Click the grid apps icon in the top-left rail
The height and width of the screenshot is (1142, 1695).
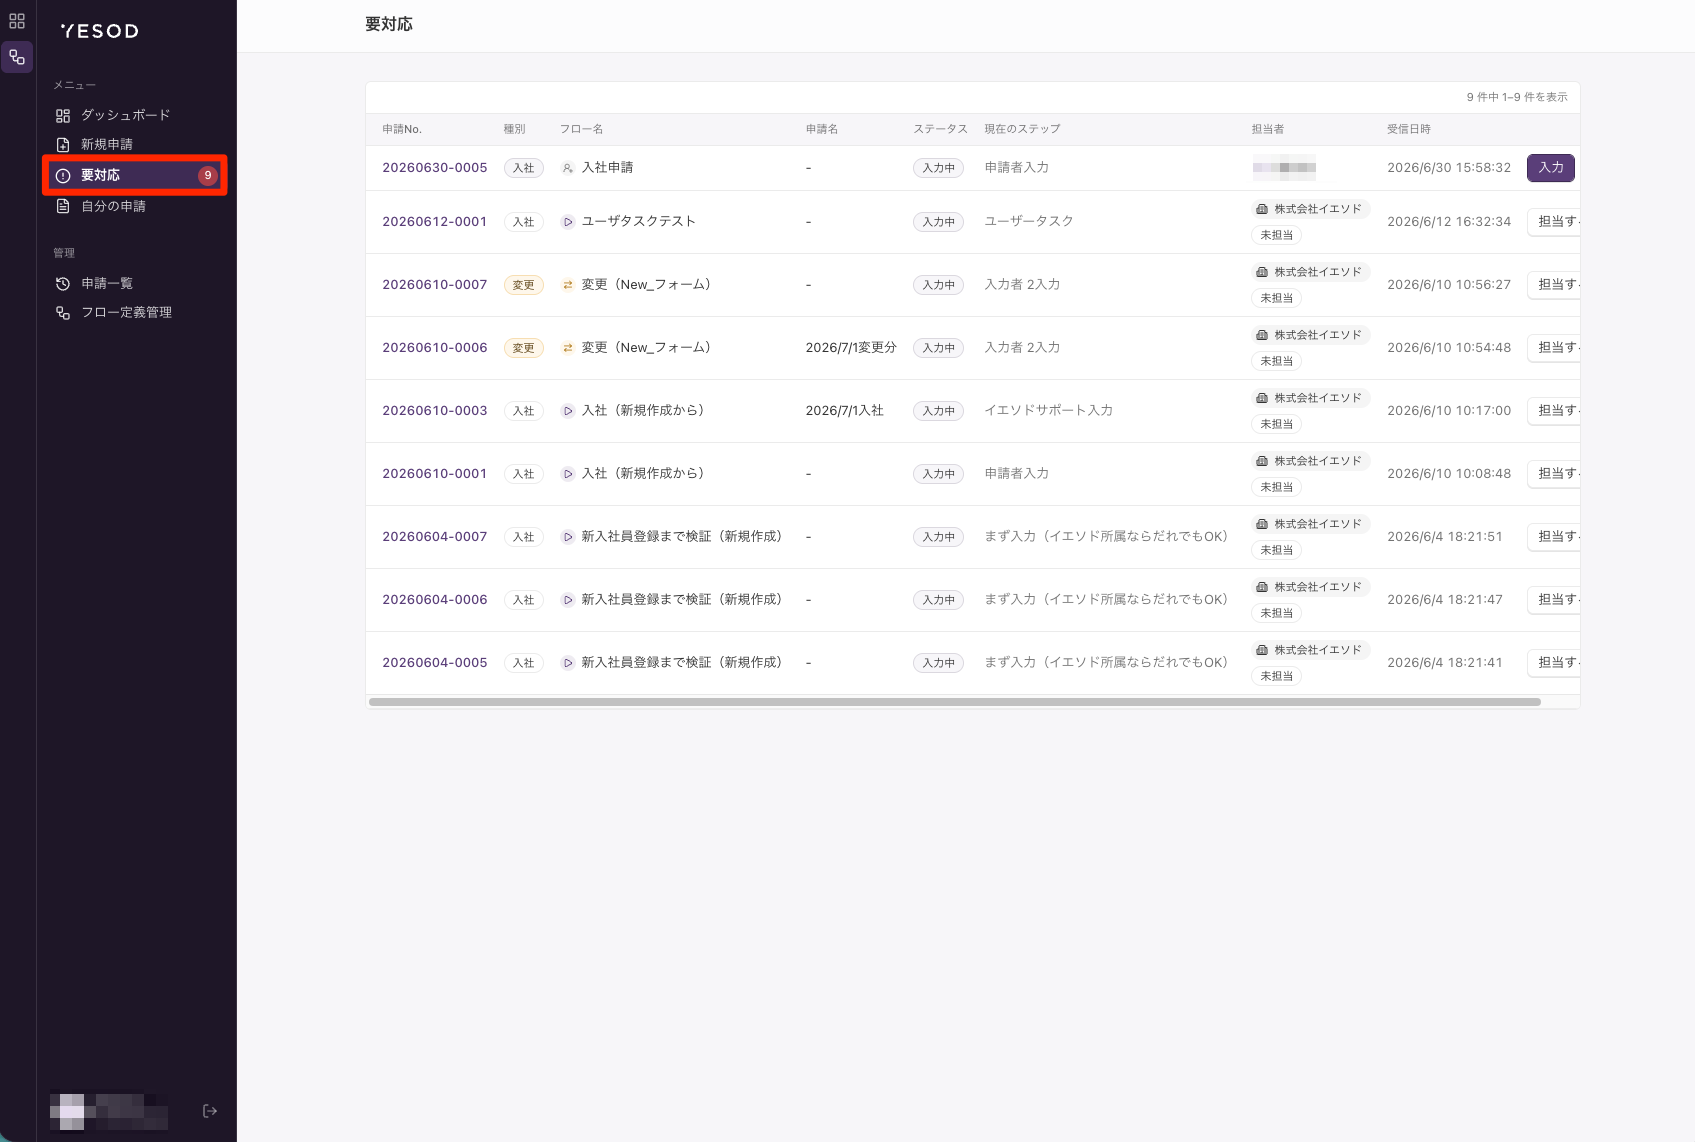coord(17,21)
